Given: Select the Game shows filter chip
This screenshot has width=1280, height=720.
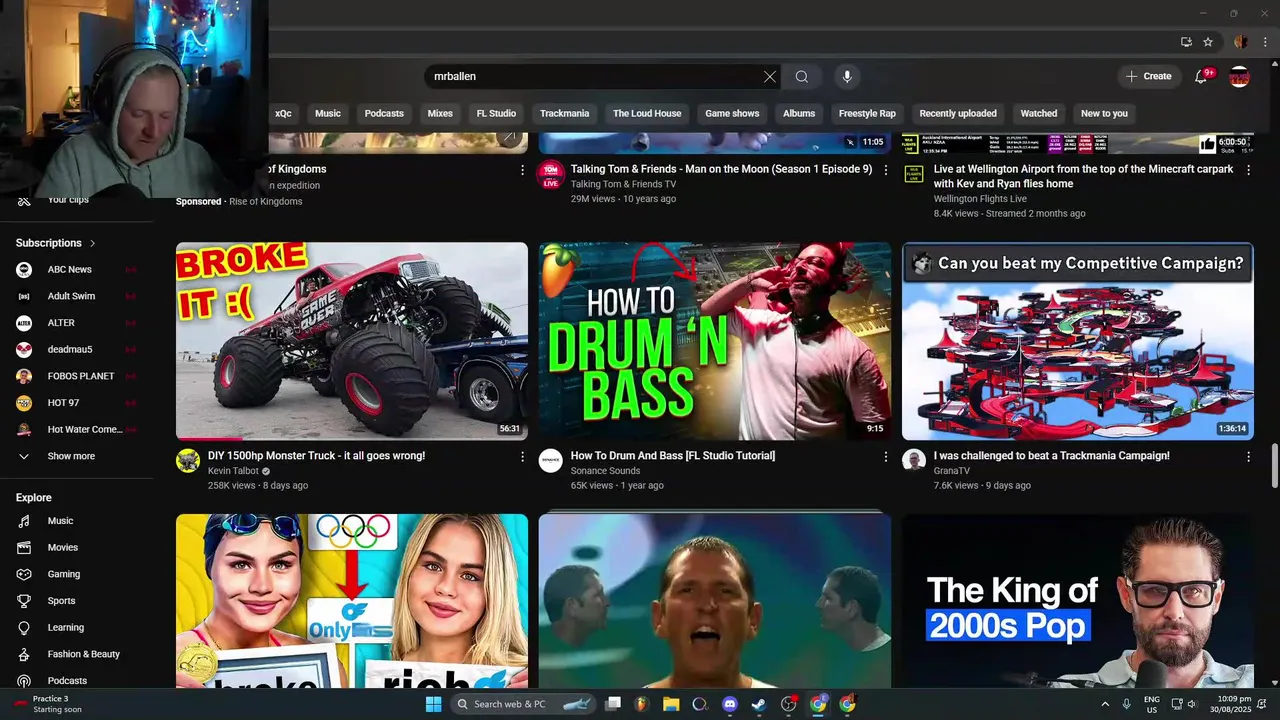Looking at the screenshot, I should click(x=732, y=113).
